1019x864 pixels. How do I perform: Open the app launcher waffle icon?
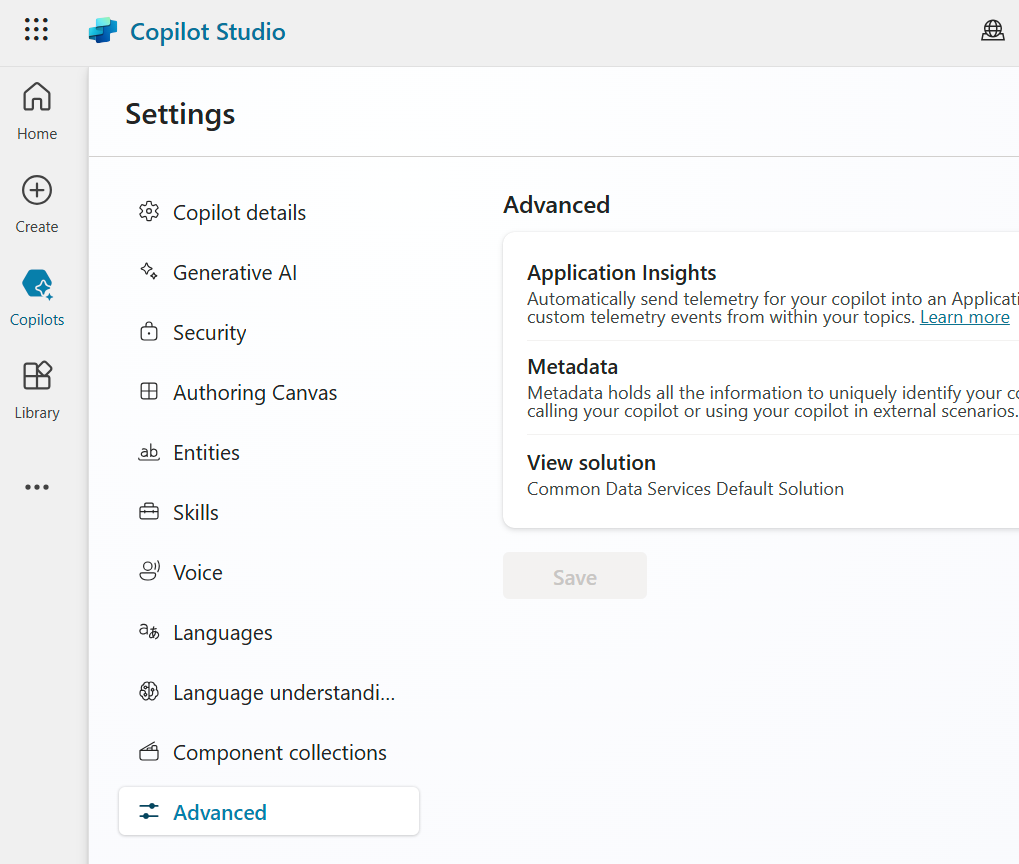(x=36, y=30)
